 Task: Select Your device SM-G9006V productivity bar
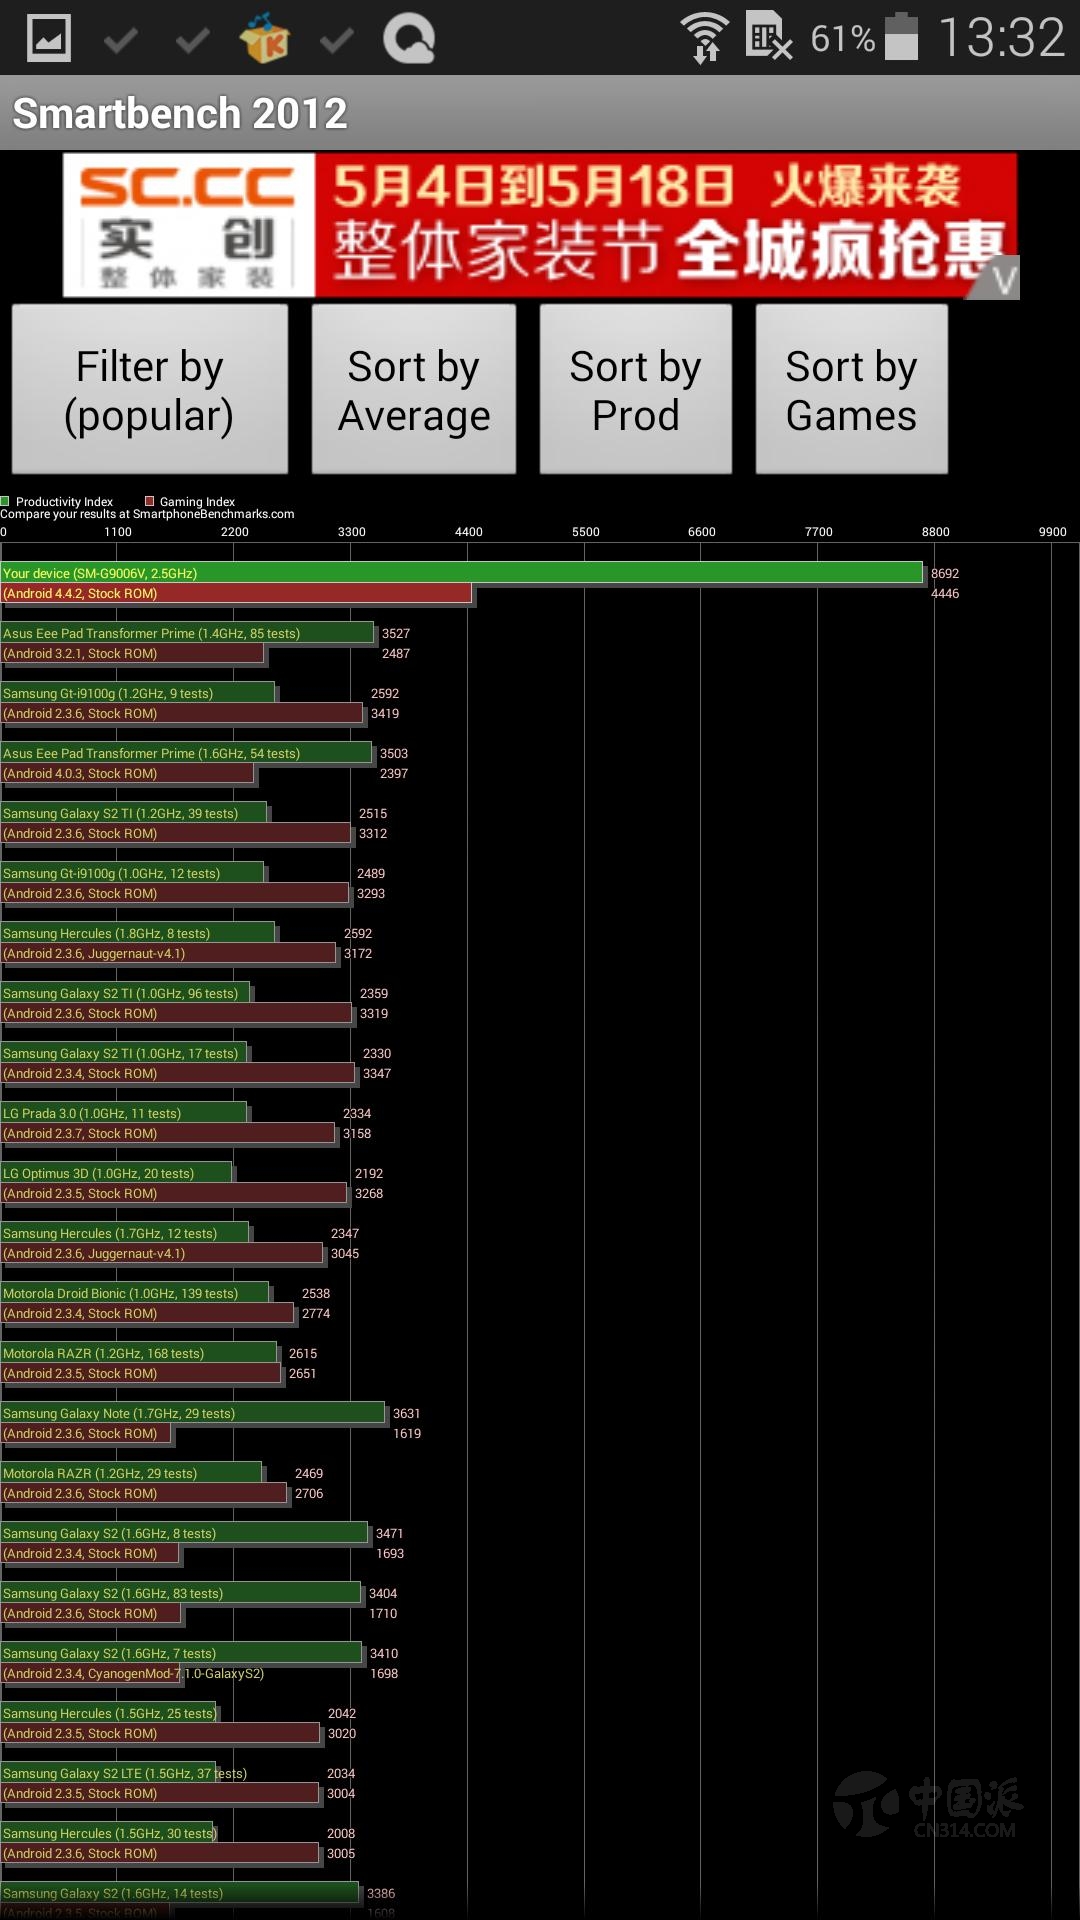tap(461, 573)
